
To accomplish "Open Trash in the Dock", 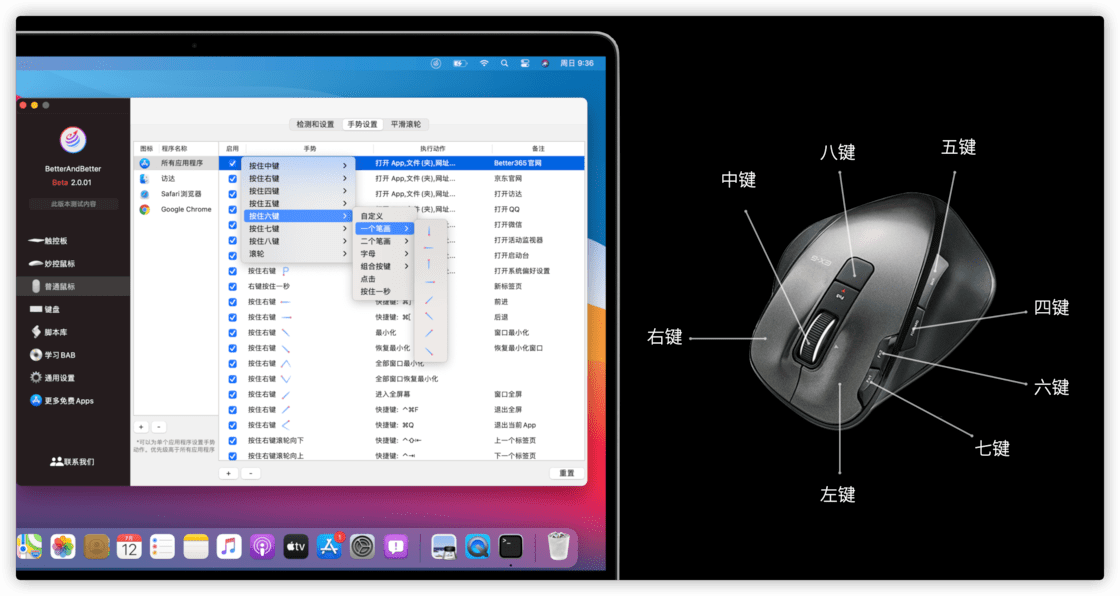I will coord(559,547).
